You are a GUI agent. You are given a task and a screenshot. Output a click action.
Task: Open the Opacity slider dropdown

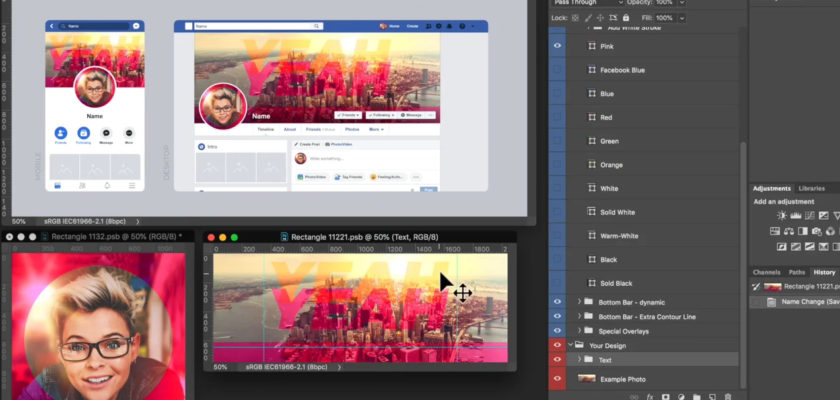tap(682, 3)
